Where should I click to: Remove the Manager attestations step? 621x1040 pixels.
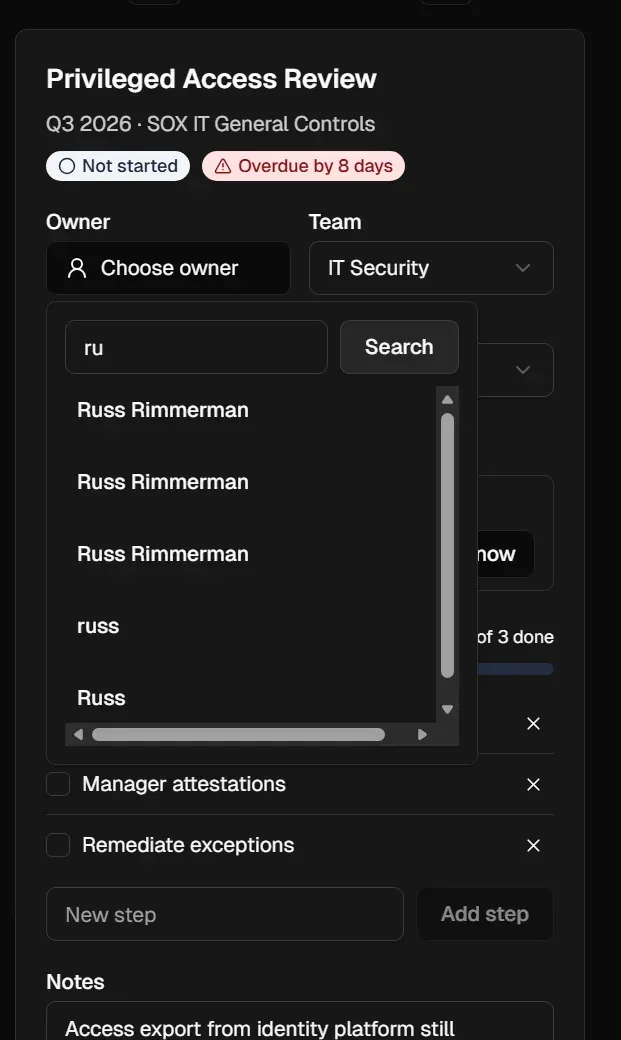[533, 785]
